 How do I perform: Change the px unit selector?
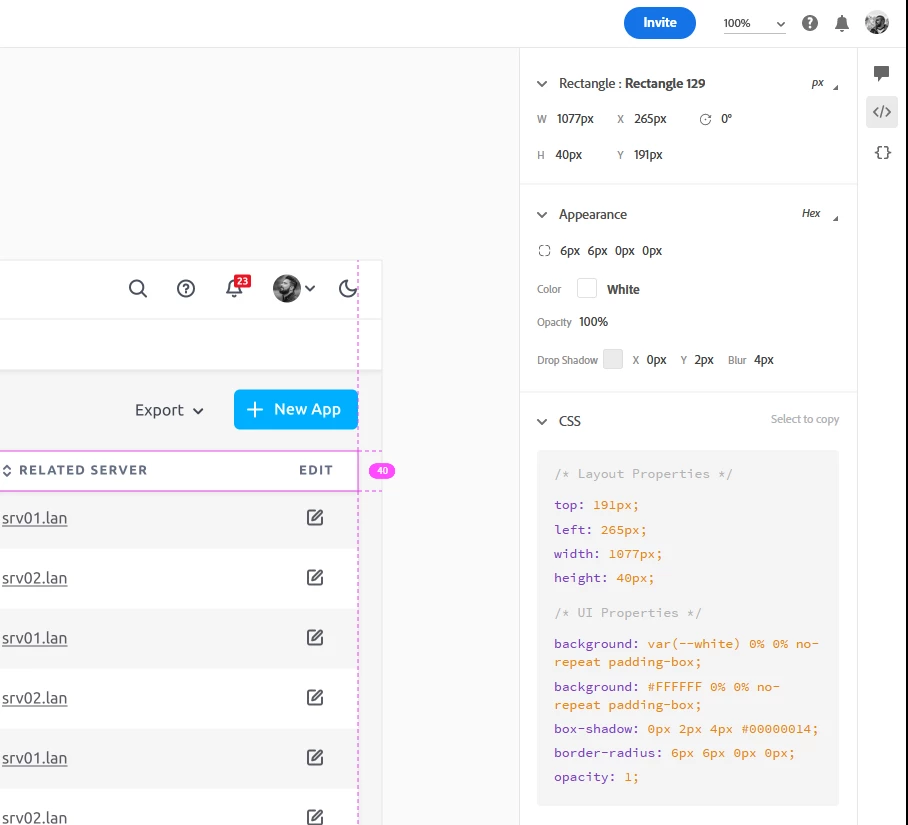825,83
